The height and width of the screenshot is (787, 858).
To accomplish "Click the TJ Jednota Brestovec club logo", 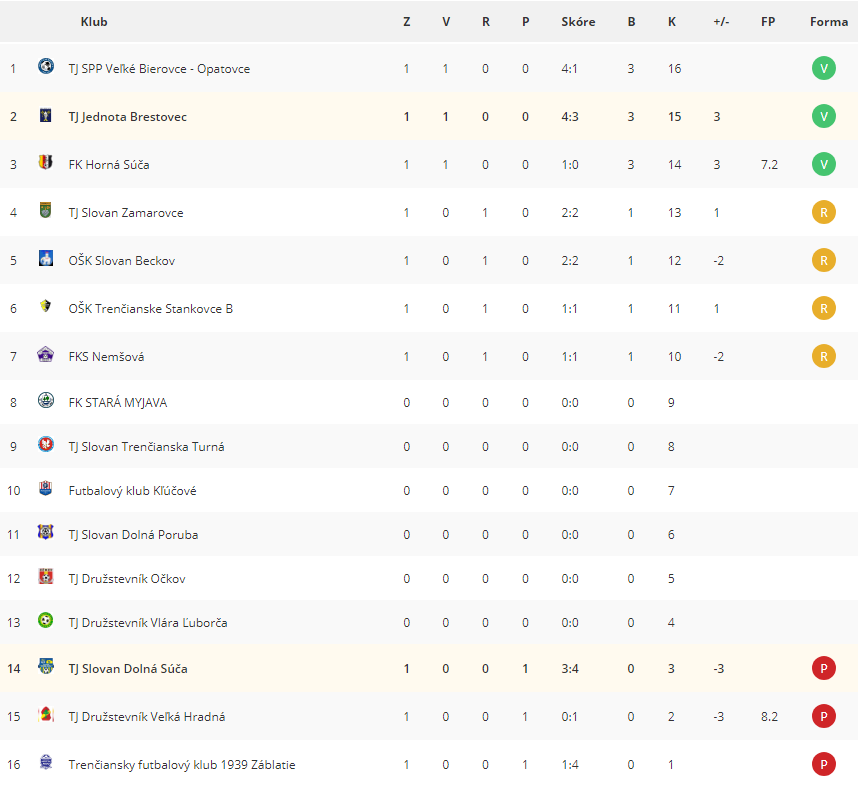I will [46, 115].
